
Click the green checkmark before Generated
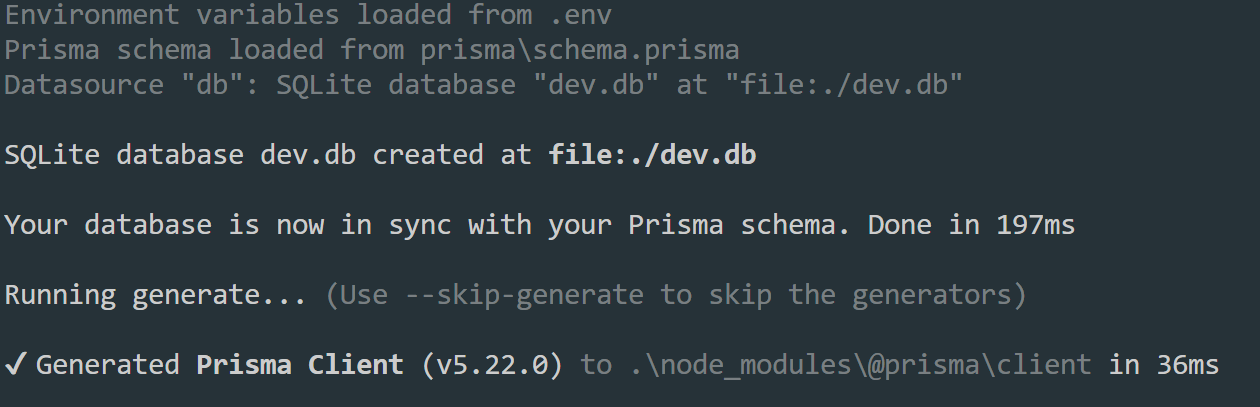click(15, 365)
